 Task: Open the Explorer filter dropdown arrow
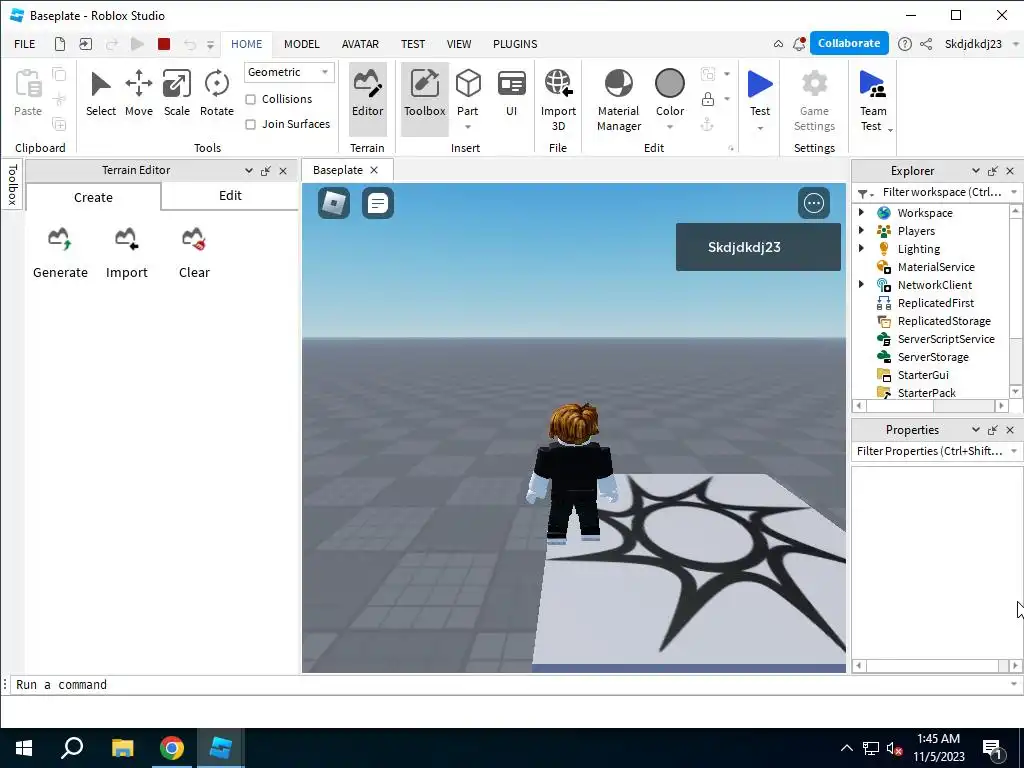pyautogui.click(x=1014, y=192)
